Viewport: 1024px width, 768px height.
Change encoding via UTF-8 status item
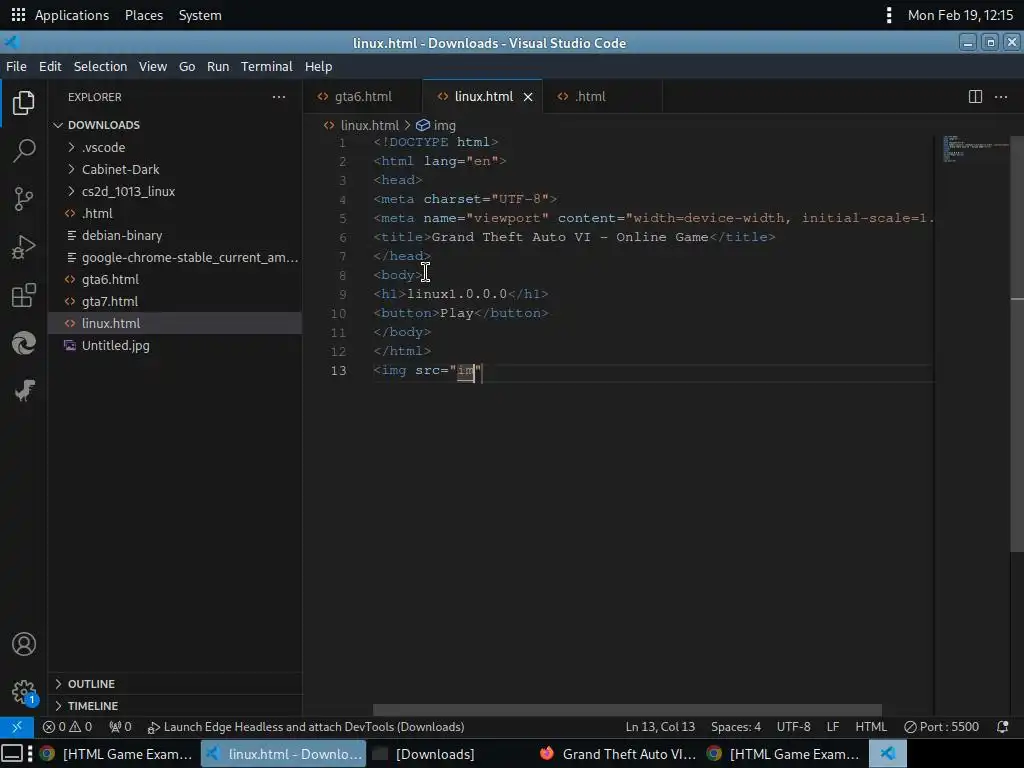(793, 727)
